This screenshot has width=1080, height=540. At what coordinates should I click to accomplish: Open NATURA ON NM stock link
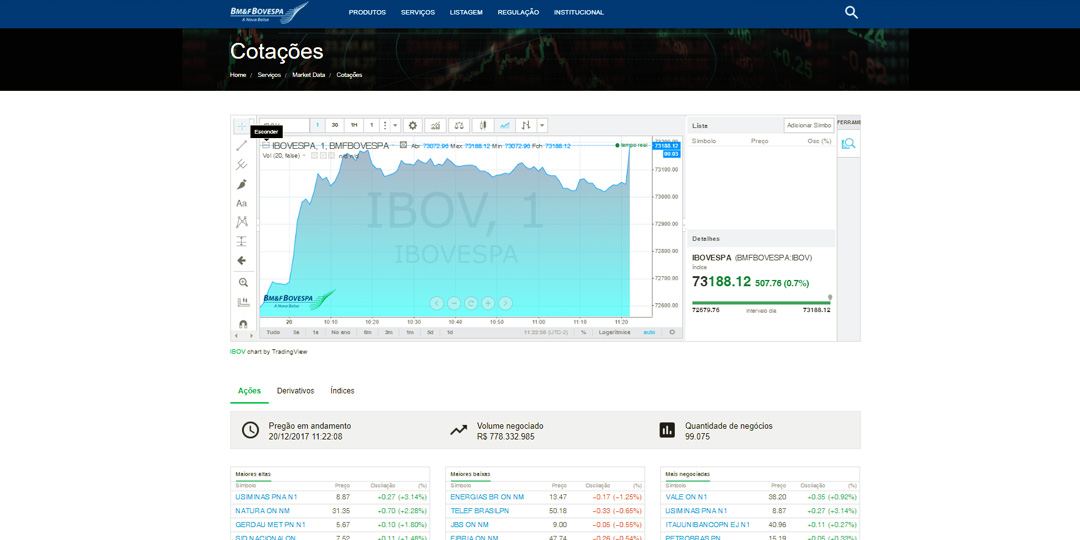pyautogui.click(x=260, y=510)
